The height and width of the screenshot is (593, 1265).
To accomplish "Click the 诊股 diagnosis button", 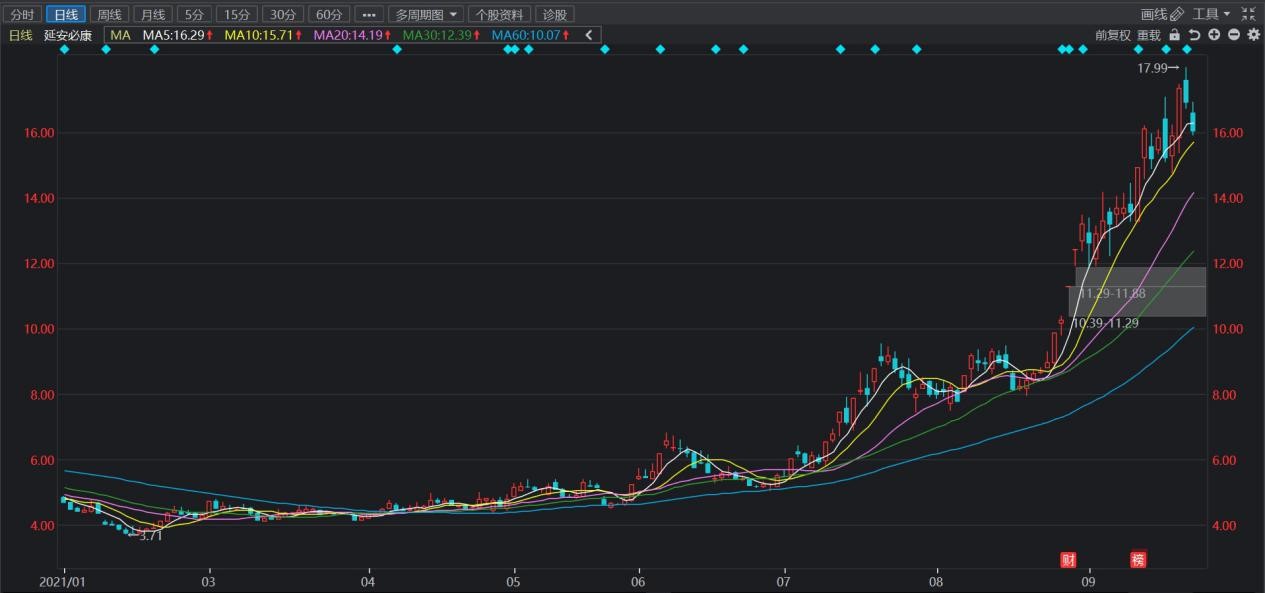I will [x=553, y=15].
